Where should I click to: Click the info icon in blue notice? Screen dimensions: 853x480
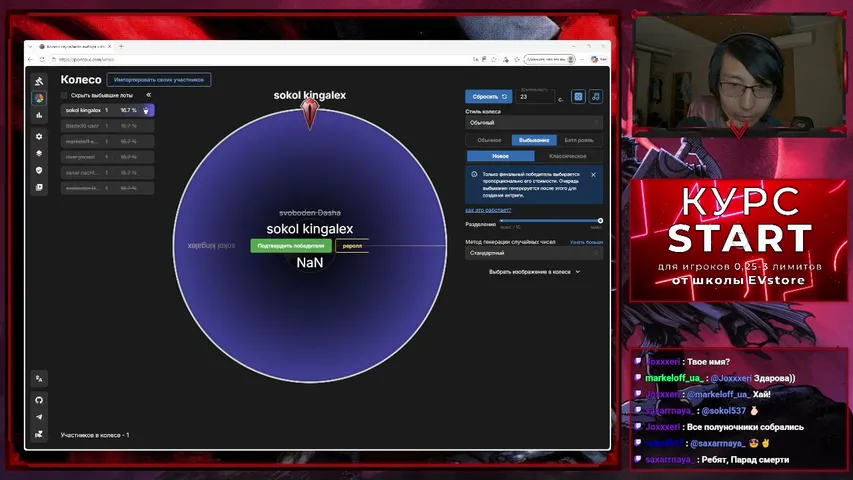[x=474, y=175]
